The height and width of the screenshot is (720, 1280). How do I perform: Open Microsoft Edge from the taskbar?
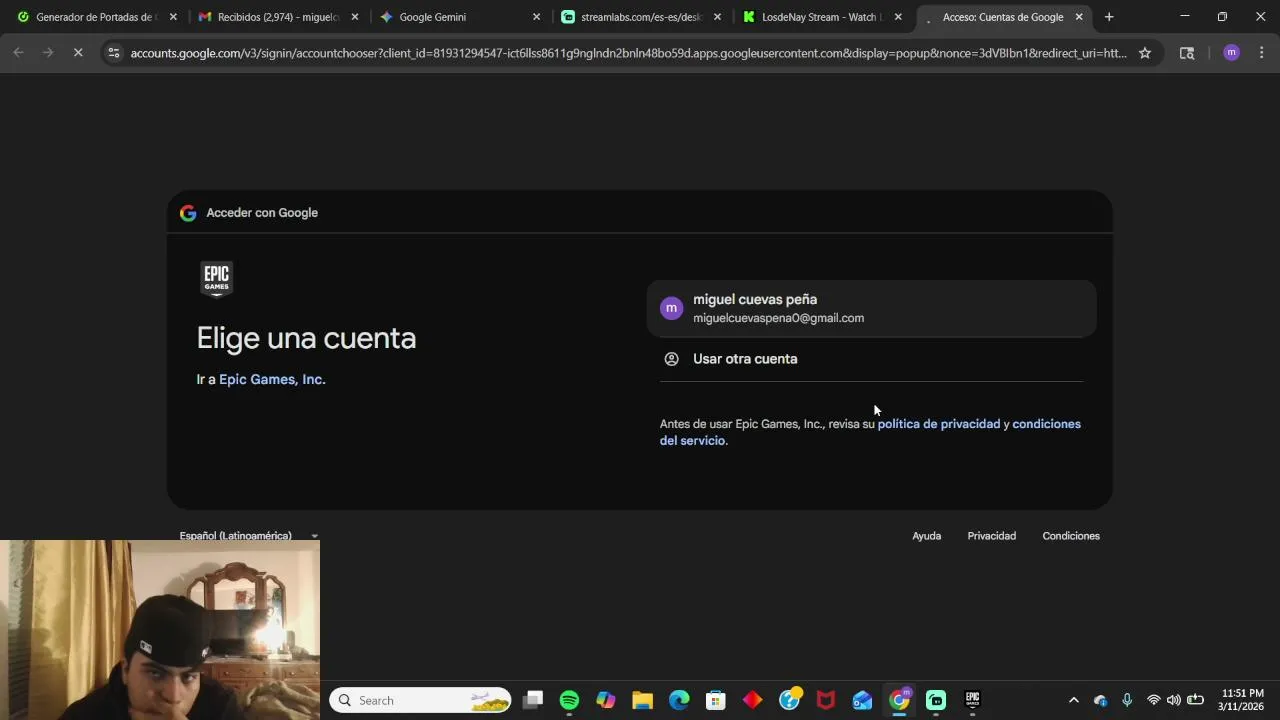click(x=679, y=700)
